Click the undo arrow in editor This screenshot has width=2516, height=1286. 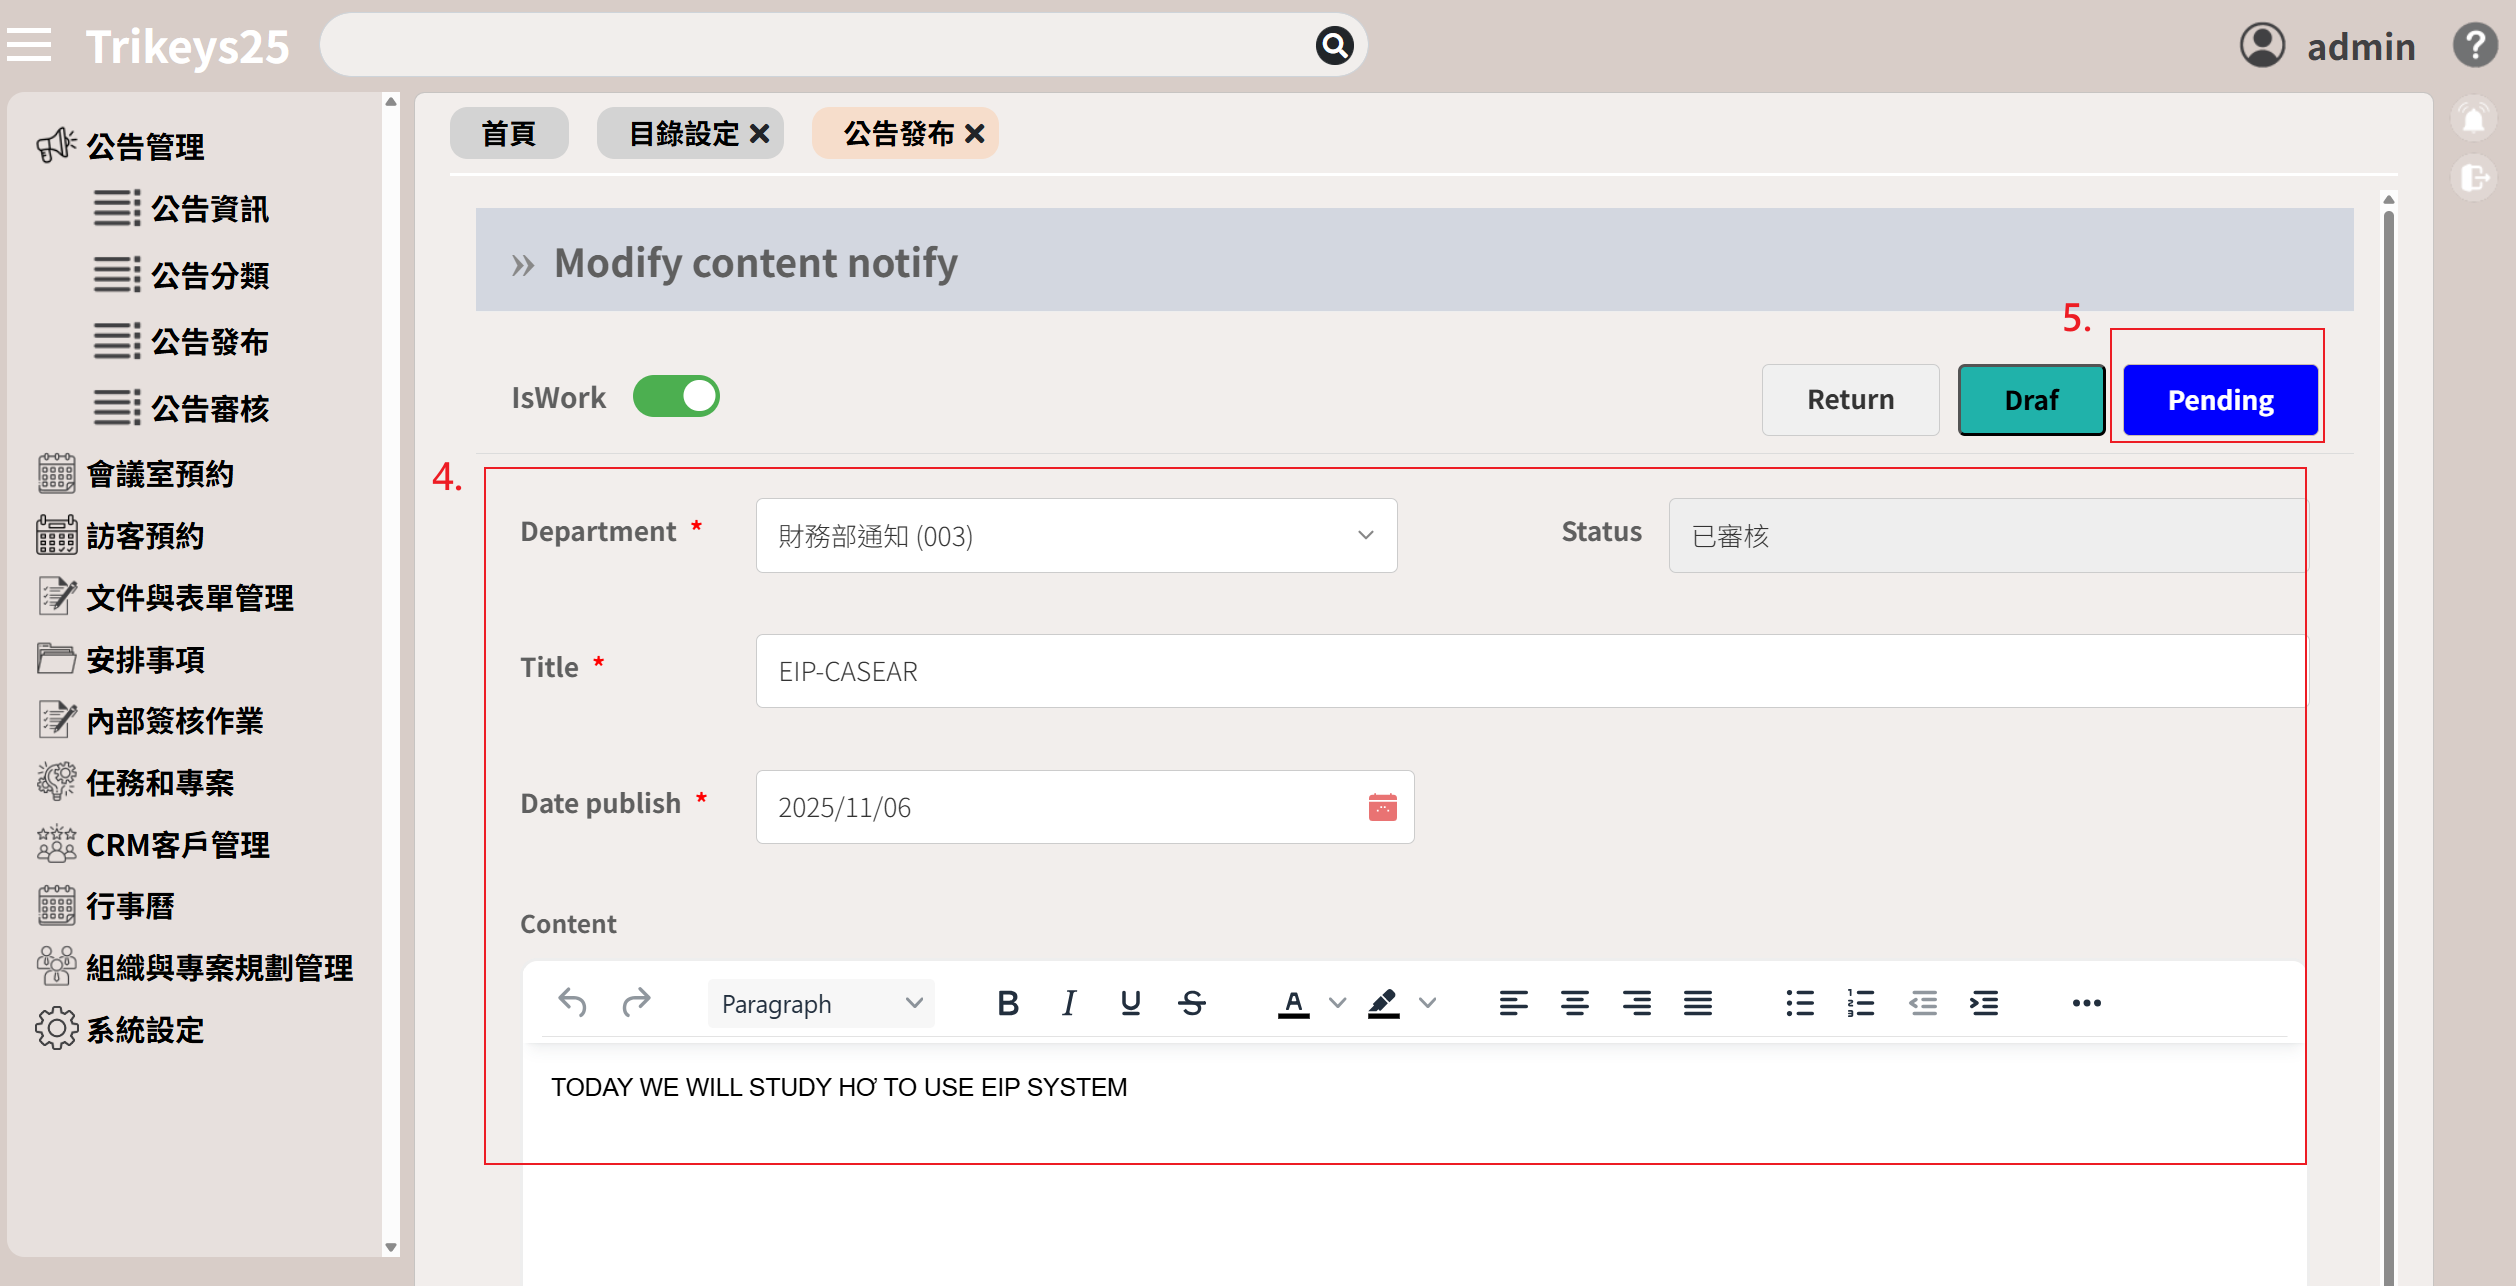[573, 1002]
